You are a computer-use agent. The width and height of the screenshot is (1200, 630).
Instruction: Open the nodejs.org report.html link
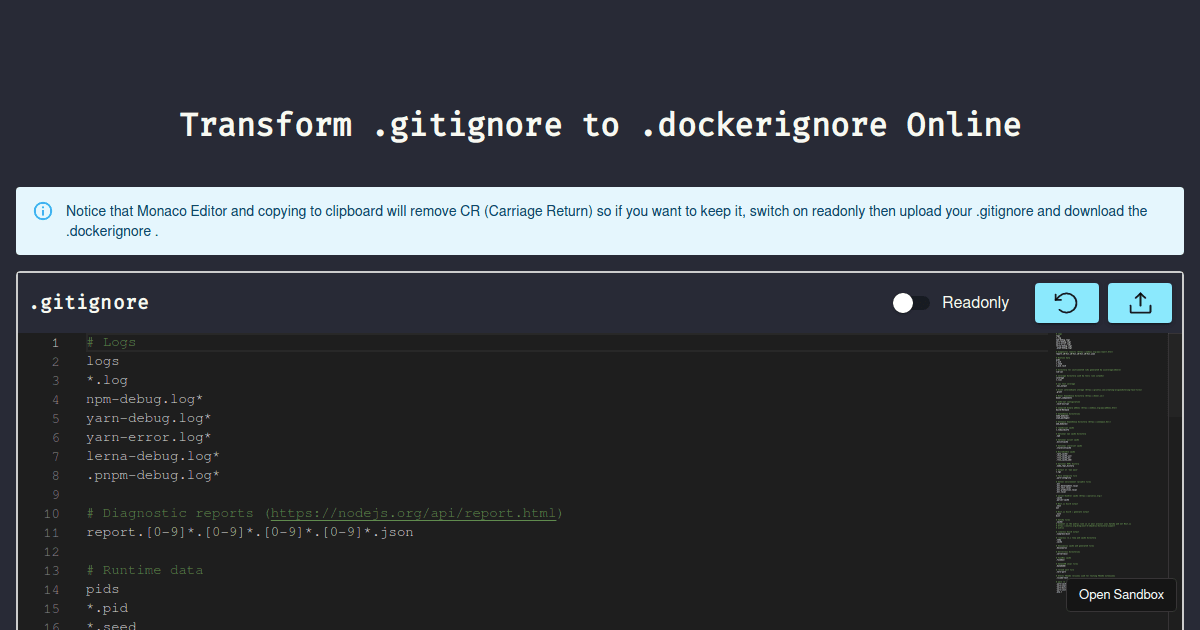(413, 512)
